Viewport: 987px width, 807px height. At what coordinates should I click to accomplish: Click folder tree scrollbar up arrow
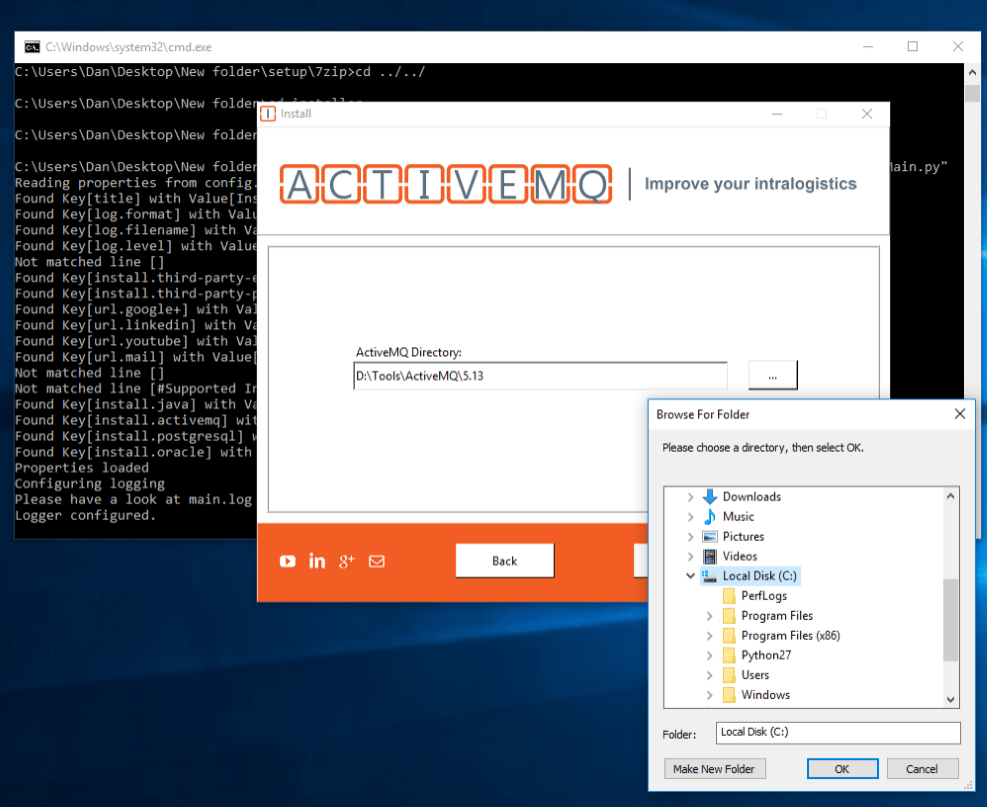(950, 496)
